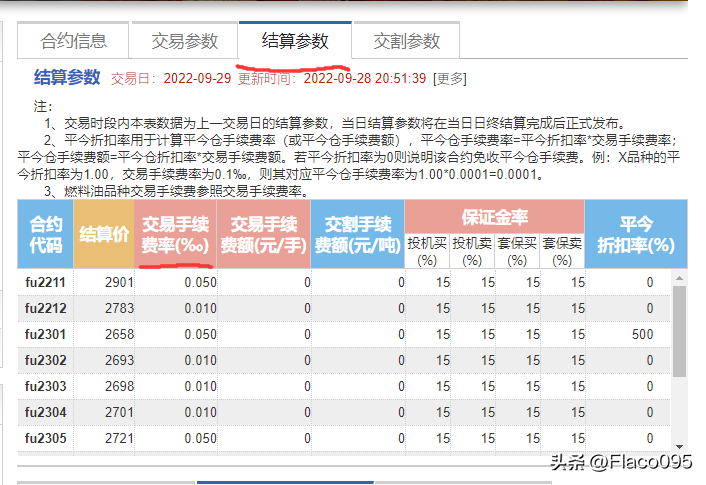Screen dimensions: 706x485
Task: Click the [更多] link
Action: click(x=449, y=78)
